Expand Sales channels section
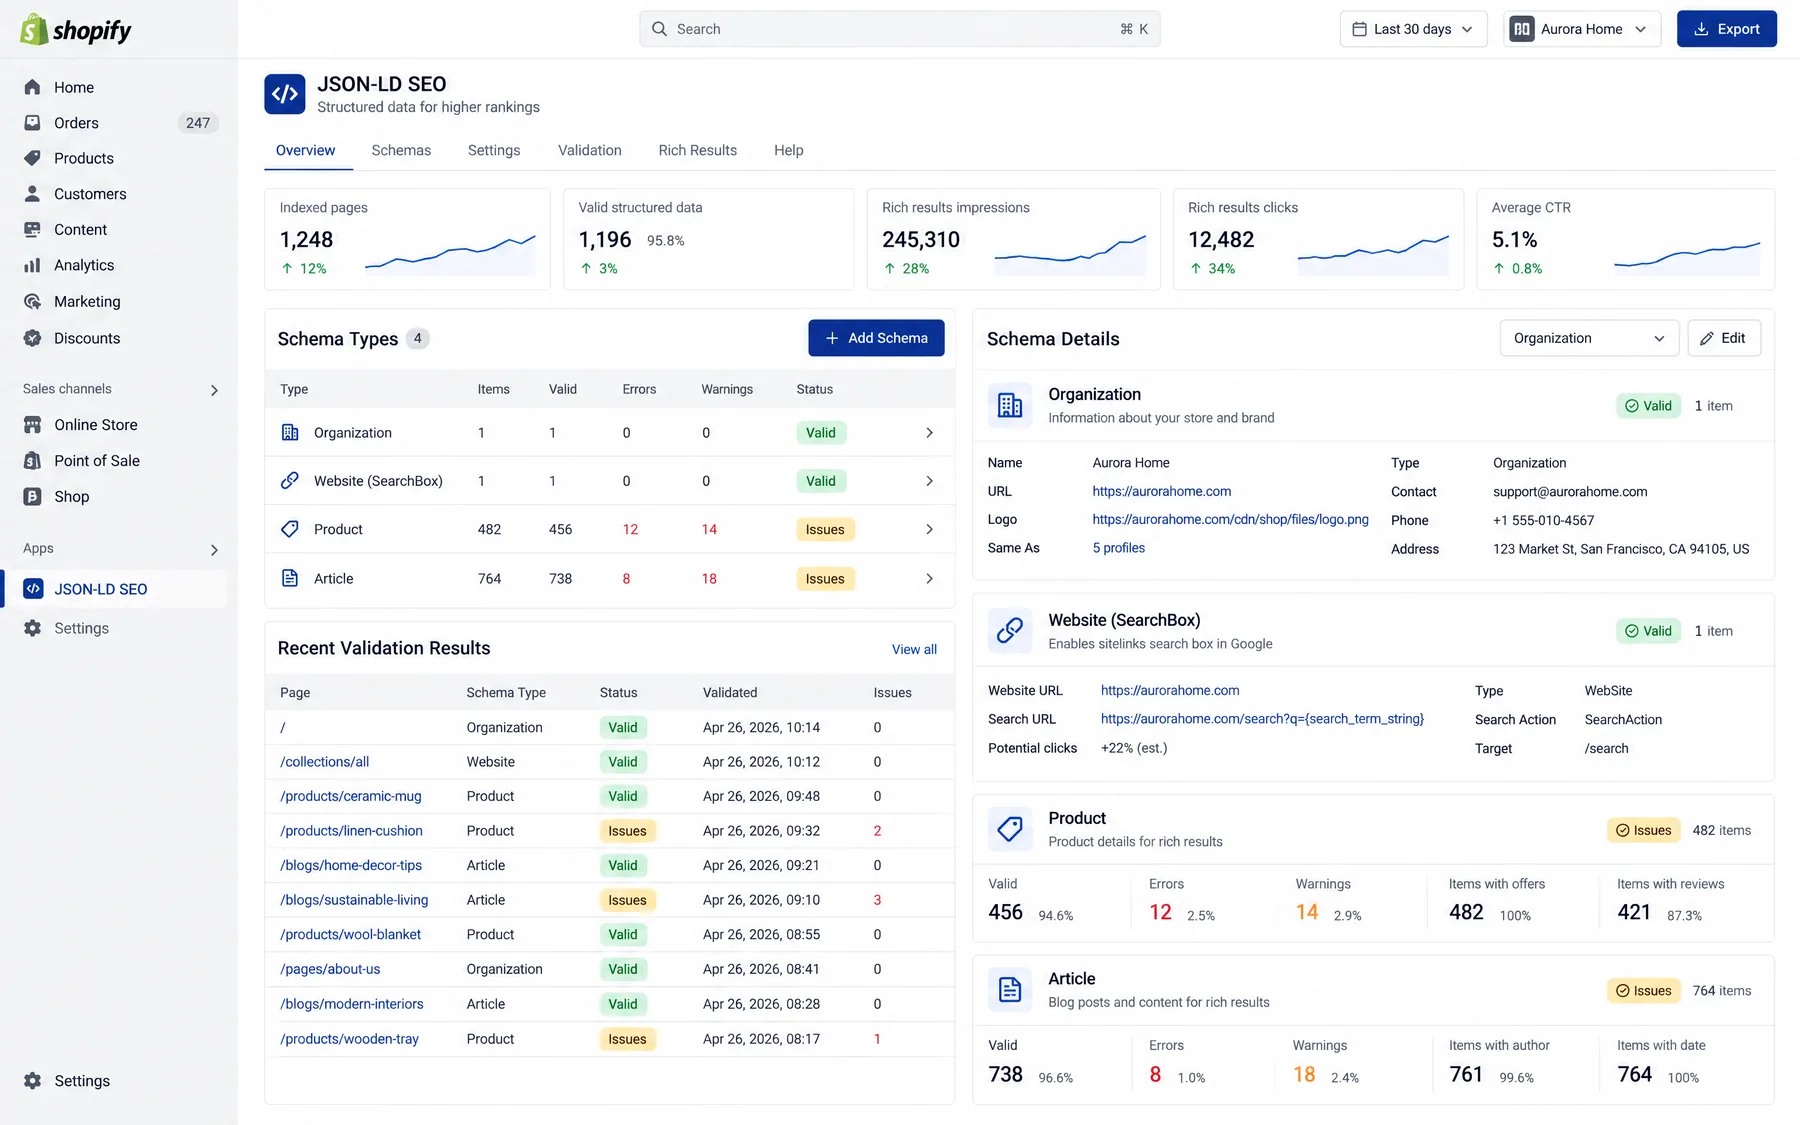Screen dimensions: 1800x1125 (214, 390)
